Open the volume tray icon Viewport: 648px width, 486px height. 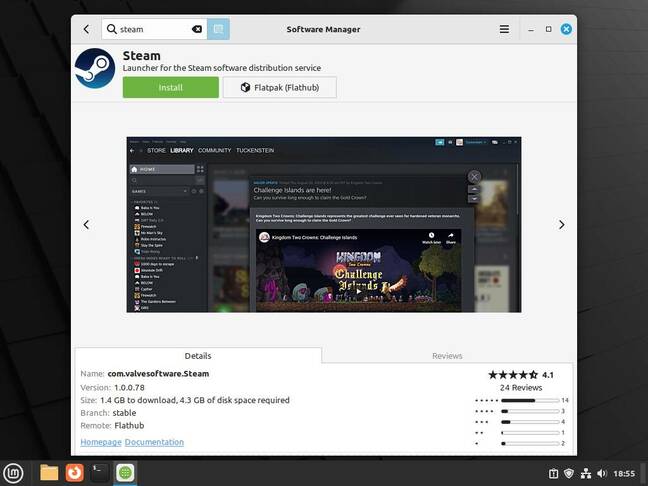tap(602, 474)
